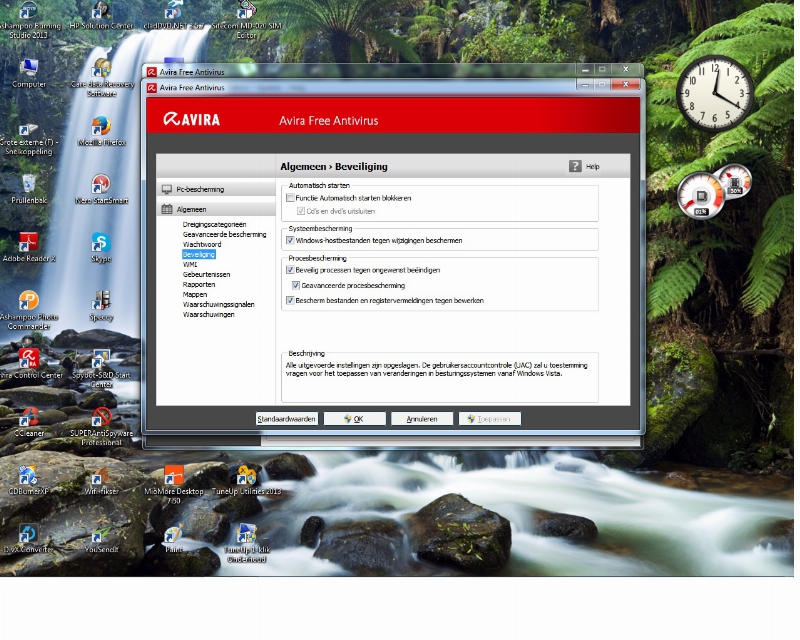Click the Care data Recovery Software icon

102,78
